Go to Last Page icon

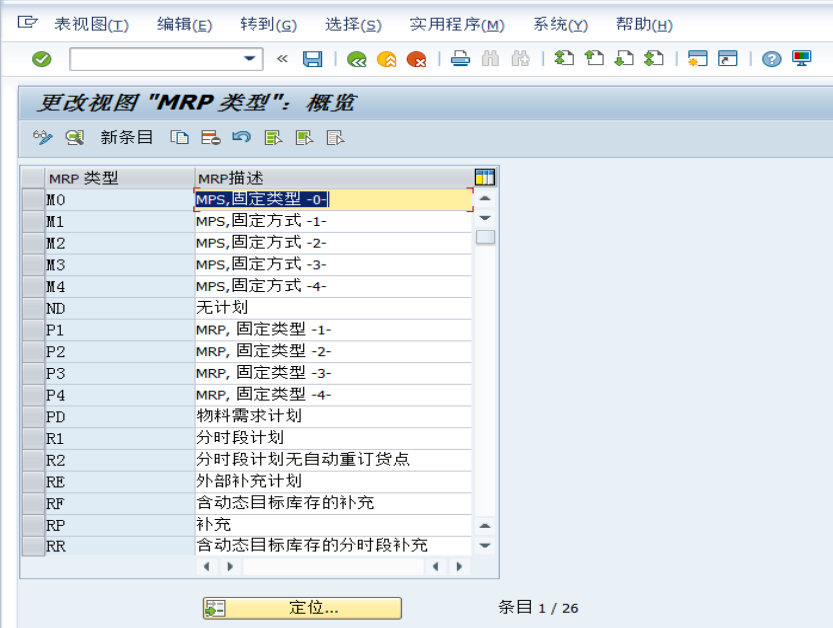(x=654, y=58)
